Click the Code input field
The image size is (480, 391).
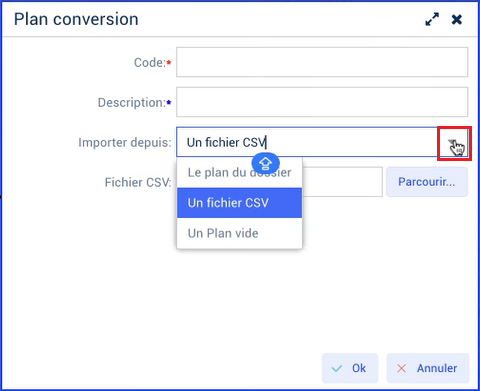[322, 62]
